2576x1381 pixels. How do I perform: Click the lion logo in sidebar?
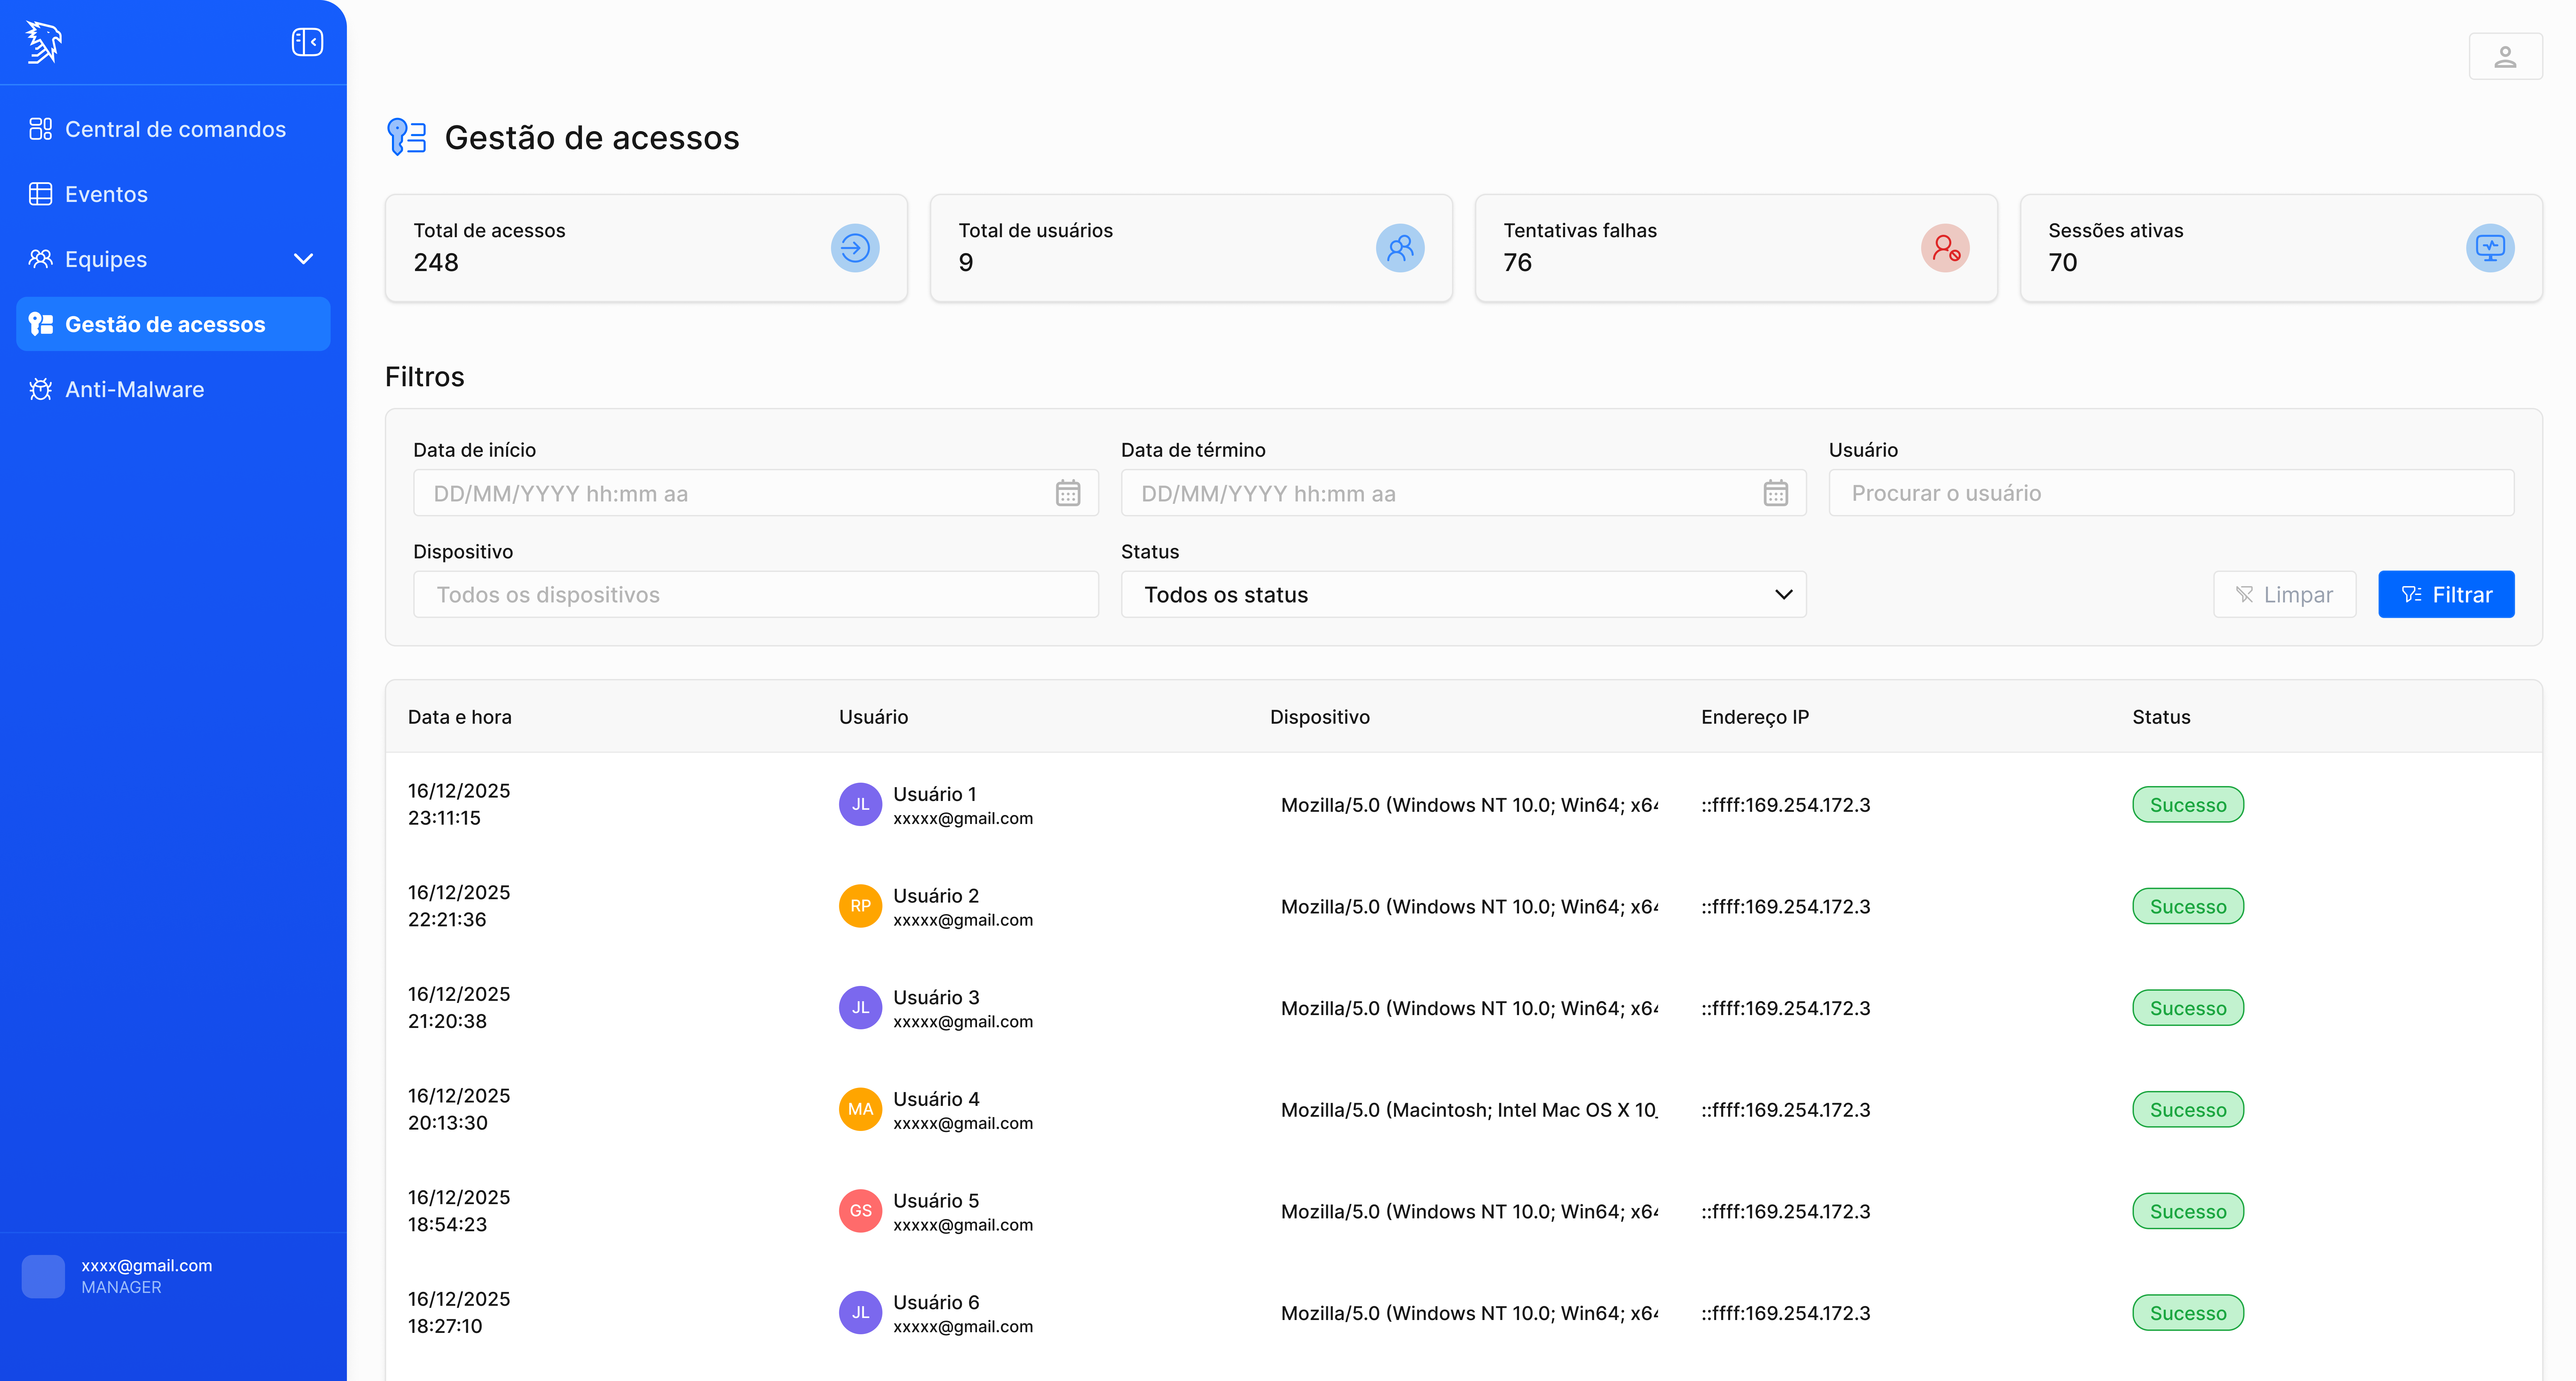(43, 42)
